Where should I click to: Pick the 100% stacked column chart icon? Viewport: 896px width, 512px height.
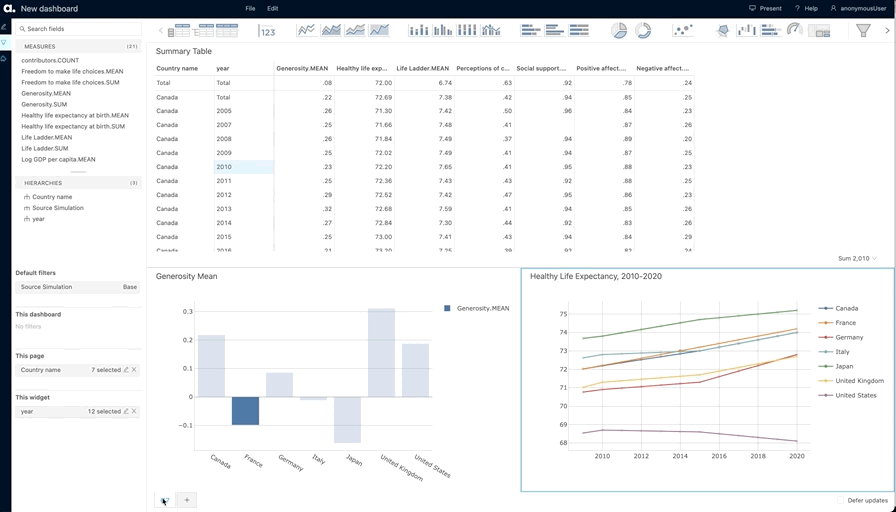(x=467, y=30)
